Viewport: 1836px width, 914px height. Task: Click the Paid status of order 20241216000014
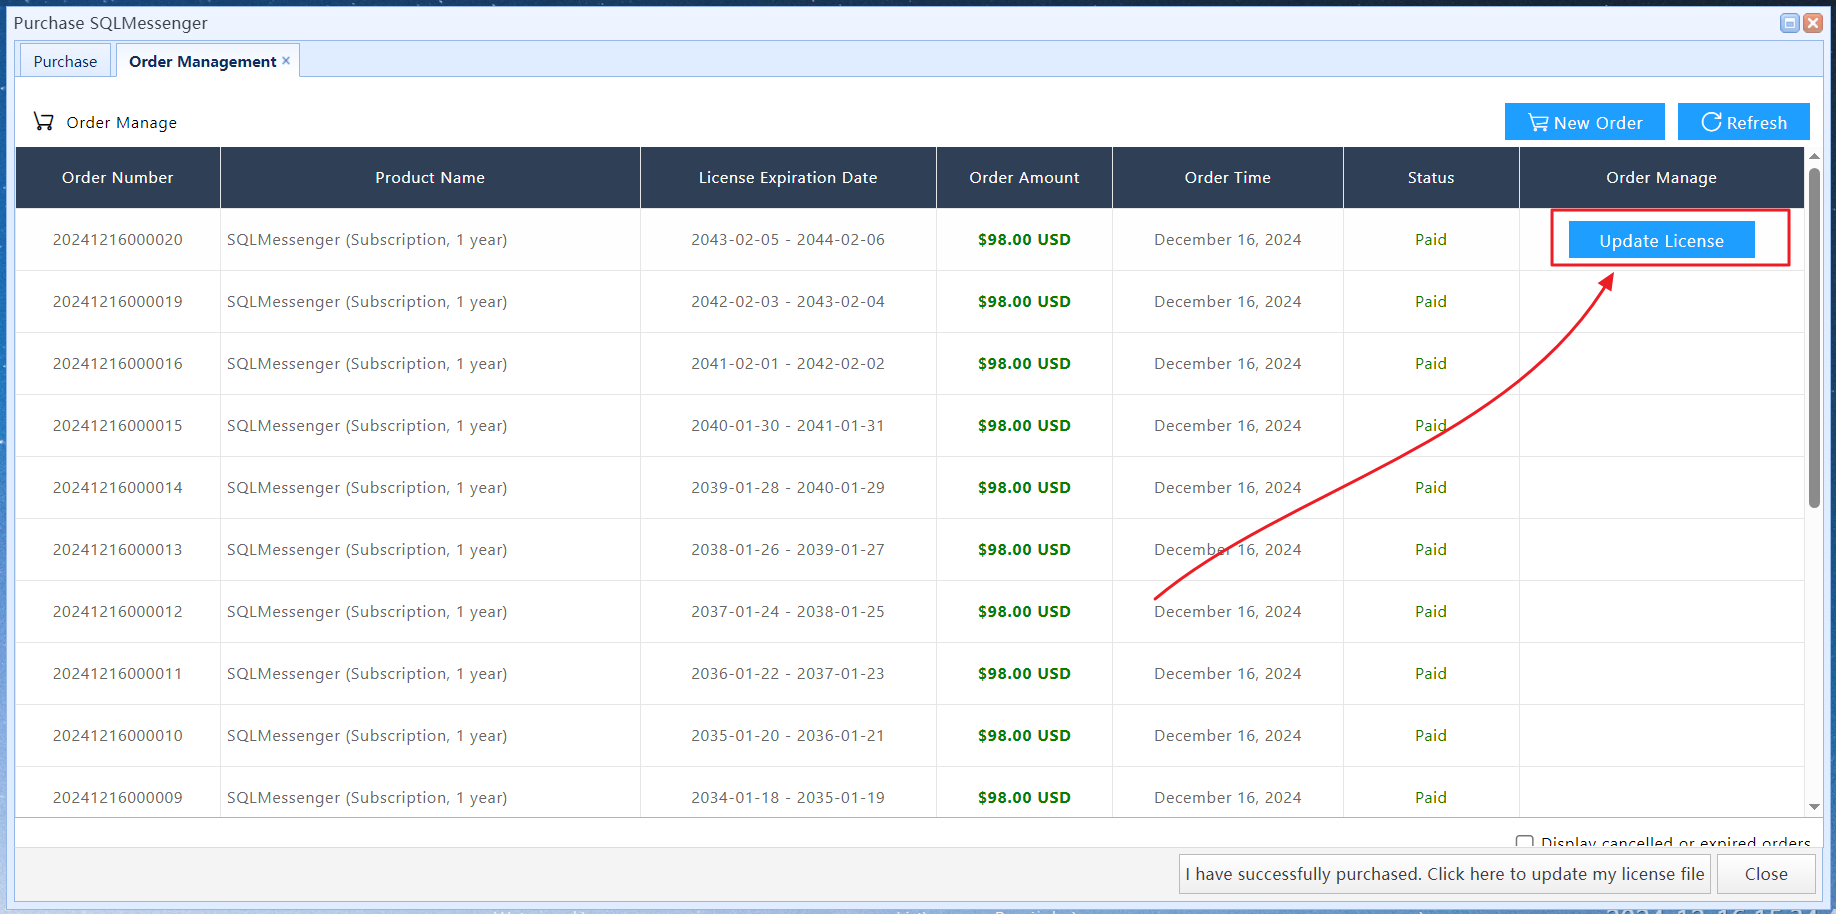pos(1431,487)
